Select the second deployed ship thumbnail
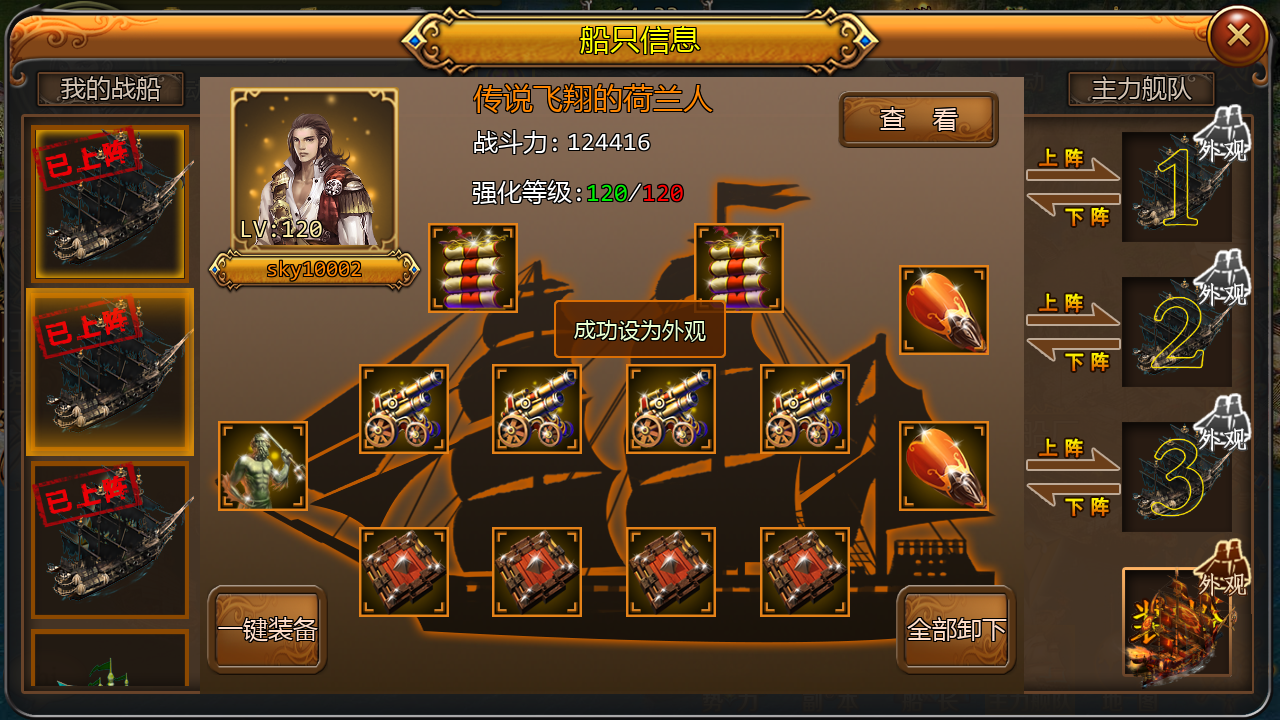Viewport: 1280px width, 720px height. pos(110,371)
